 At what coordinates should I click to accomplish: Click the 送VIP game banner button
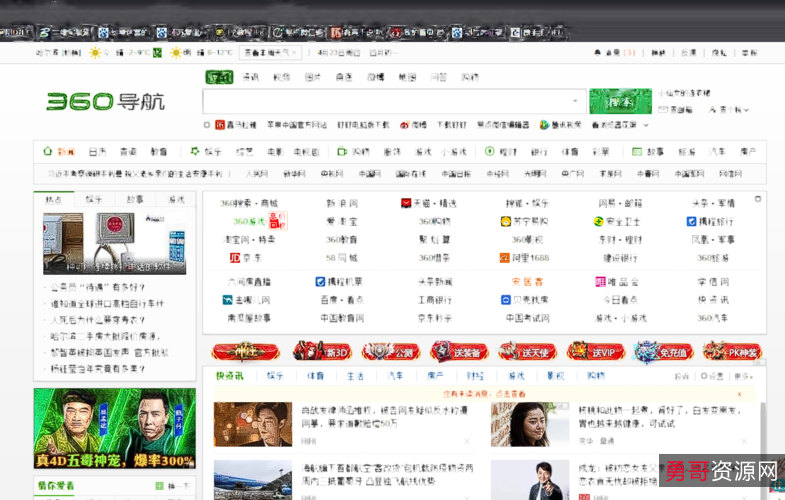[596, 352]
